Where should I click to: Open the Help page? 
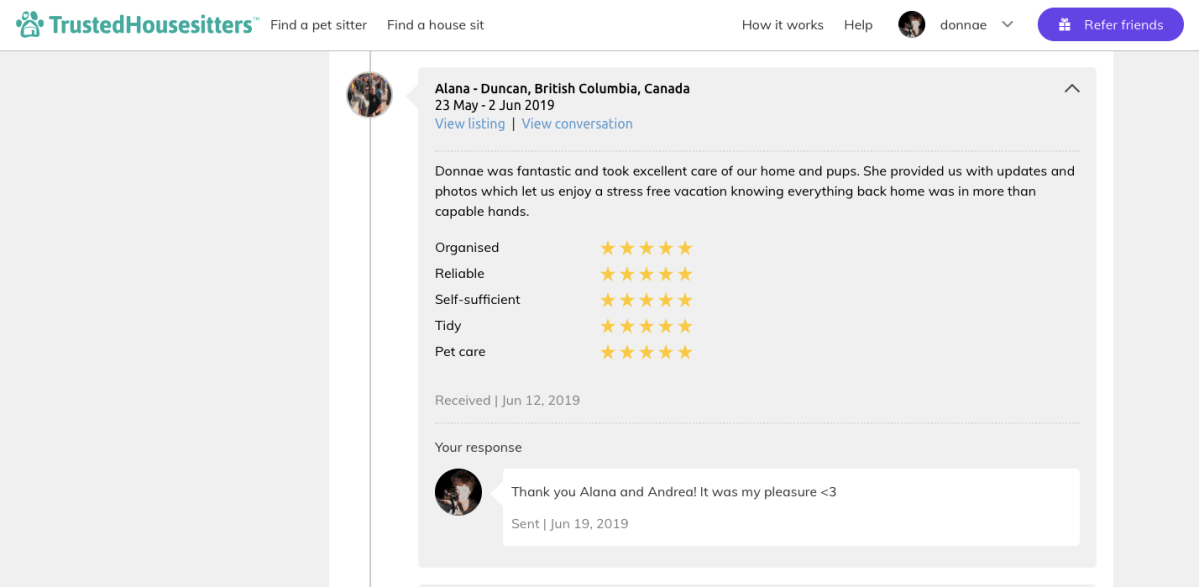coord(858,25)
